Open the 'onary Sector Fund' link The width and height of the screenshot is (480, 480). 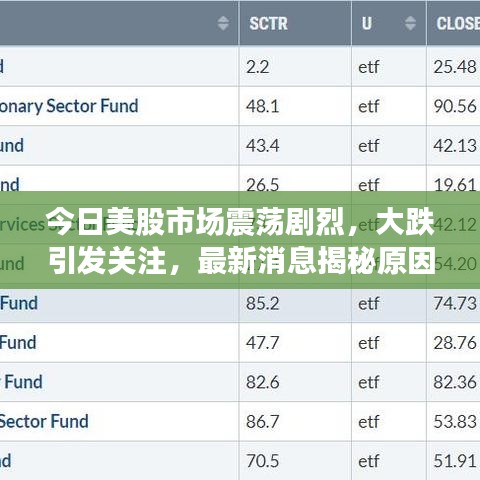69,106
